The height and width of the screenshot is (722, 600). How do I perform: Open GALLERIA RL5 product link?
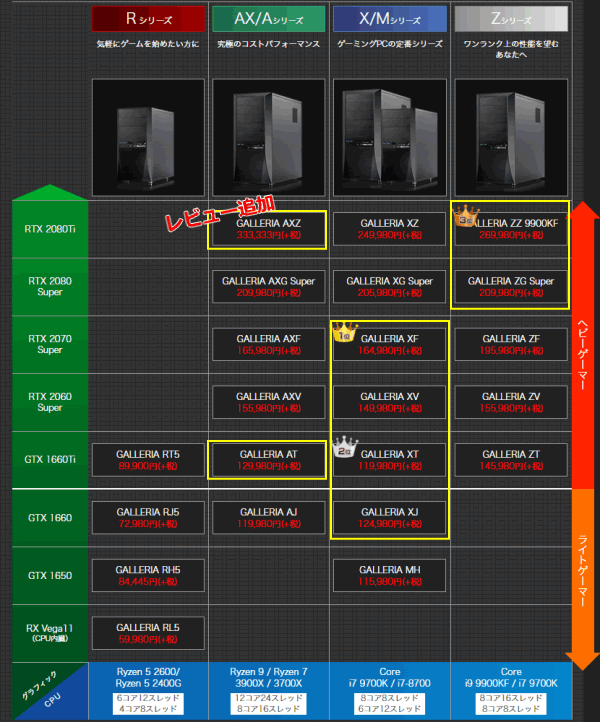[148, 633]
